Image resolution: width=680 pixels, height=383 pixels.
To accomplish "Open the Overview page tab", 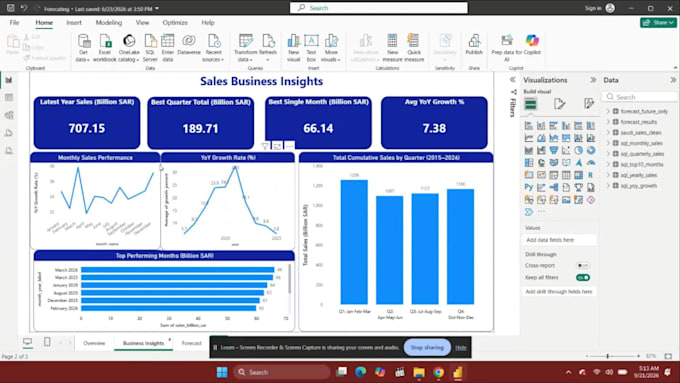I will 94,343.
